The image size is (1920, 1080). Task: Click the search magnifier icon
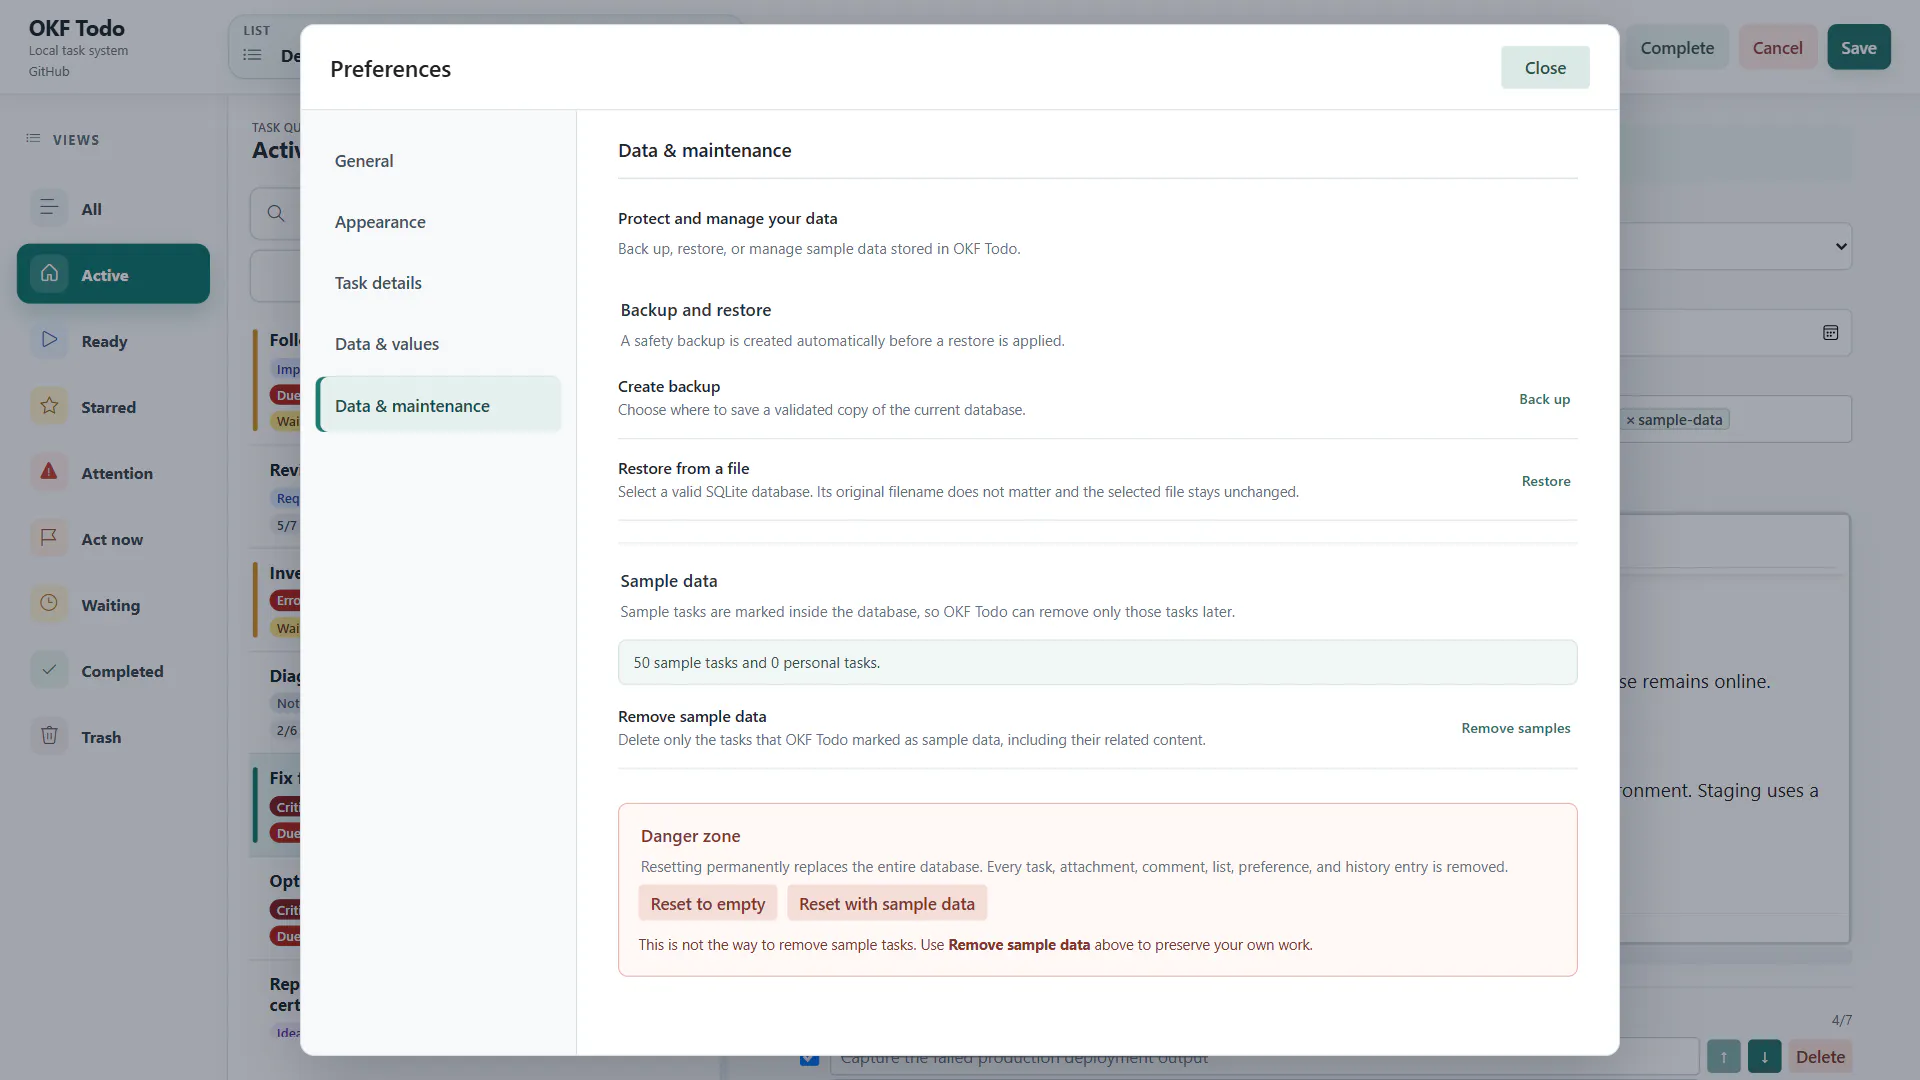tap(276, 213)
